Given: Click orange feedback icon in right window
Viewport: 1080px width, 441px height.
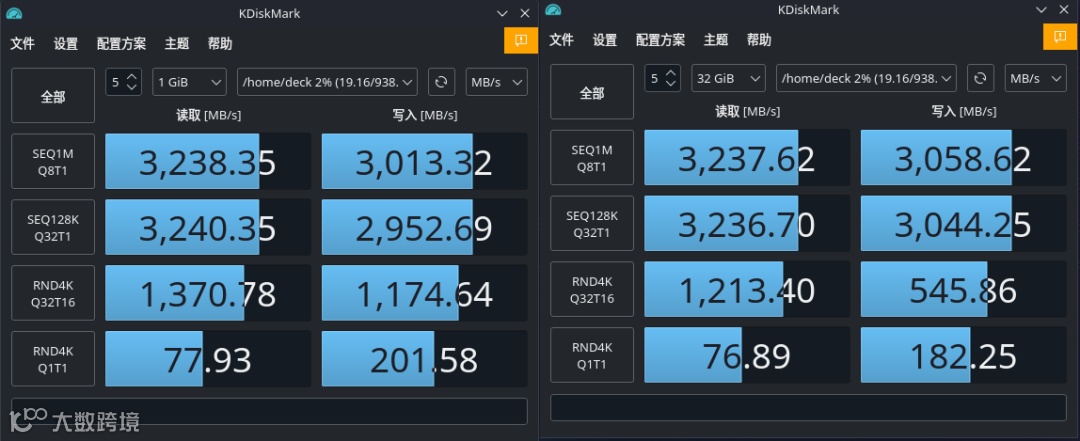Looking at the screenshot, I should (1060, 37).
